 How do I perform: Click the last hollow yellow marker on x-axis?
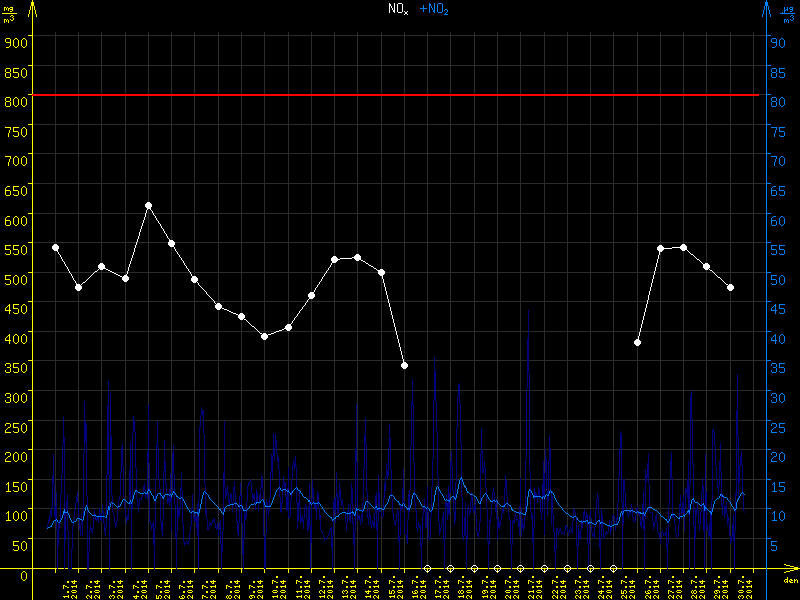pos(613,569)
